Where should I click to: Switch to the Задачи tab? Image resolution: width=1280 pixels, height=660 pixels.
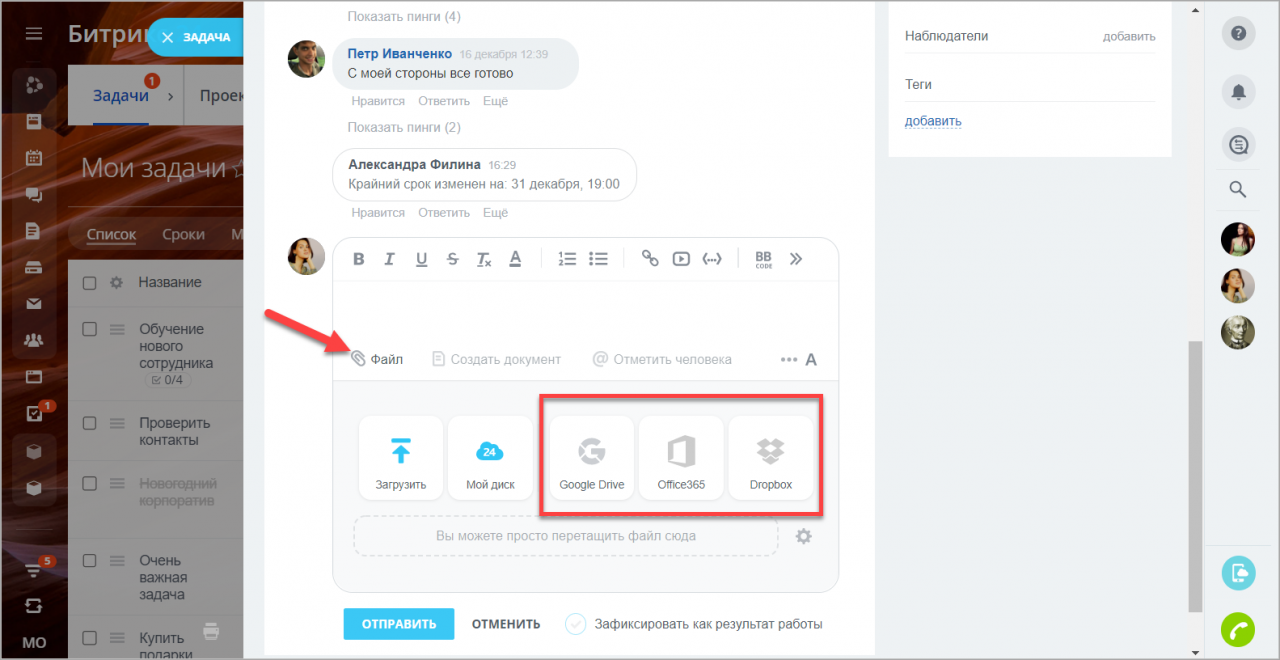click(121, 96)
